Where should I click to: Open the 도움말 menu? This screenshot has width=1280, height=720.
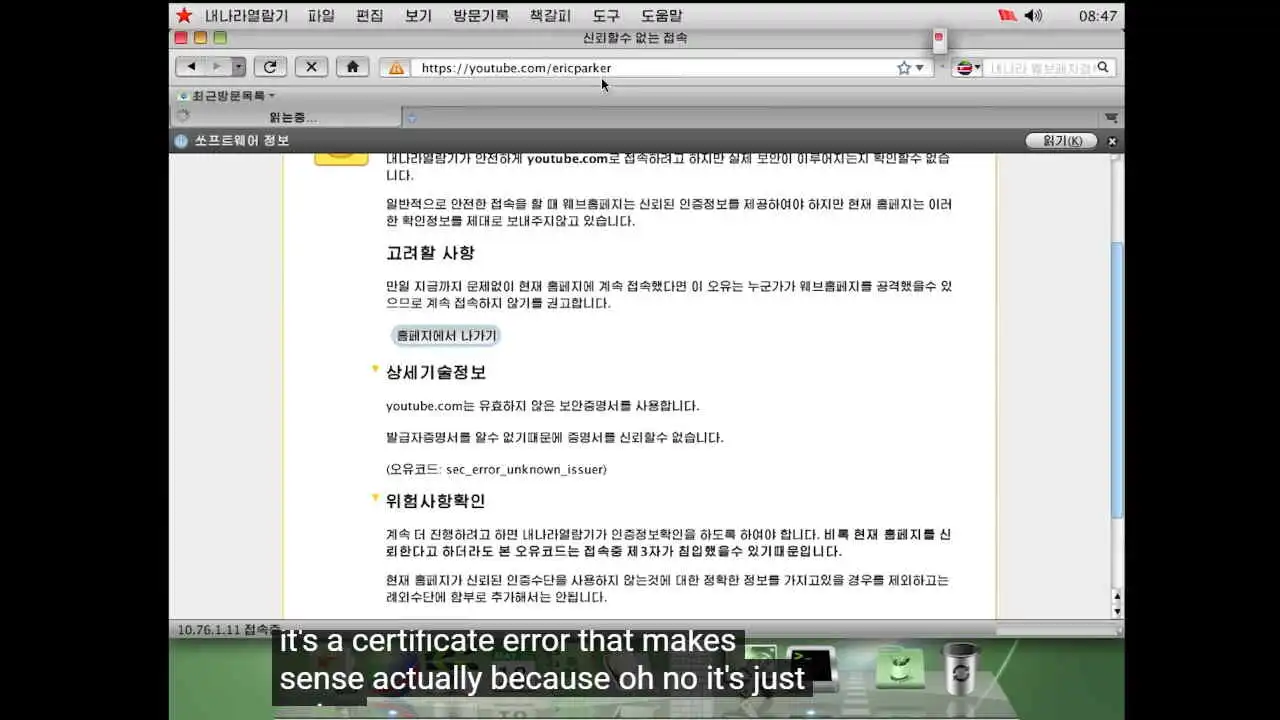click(661, 16)
